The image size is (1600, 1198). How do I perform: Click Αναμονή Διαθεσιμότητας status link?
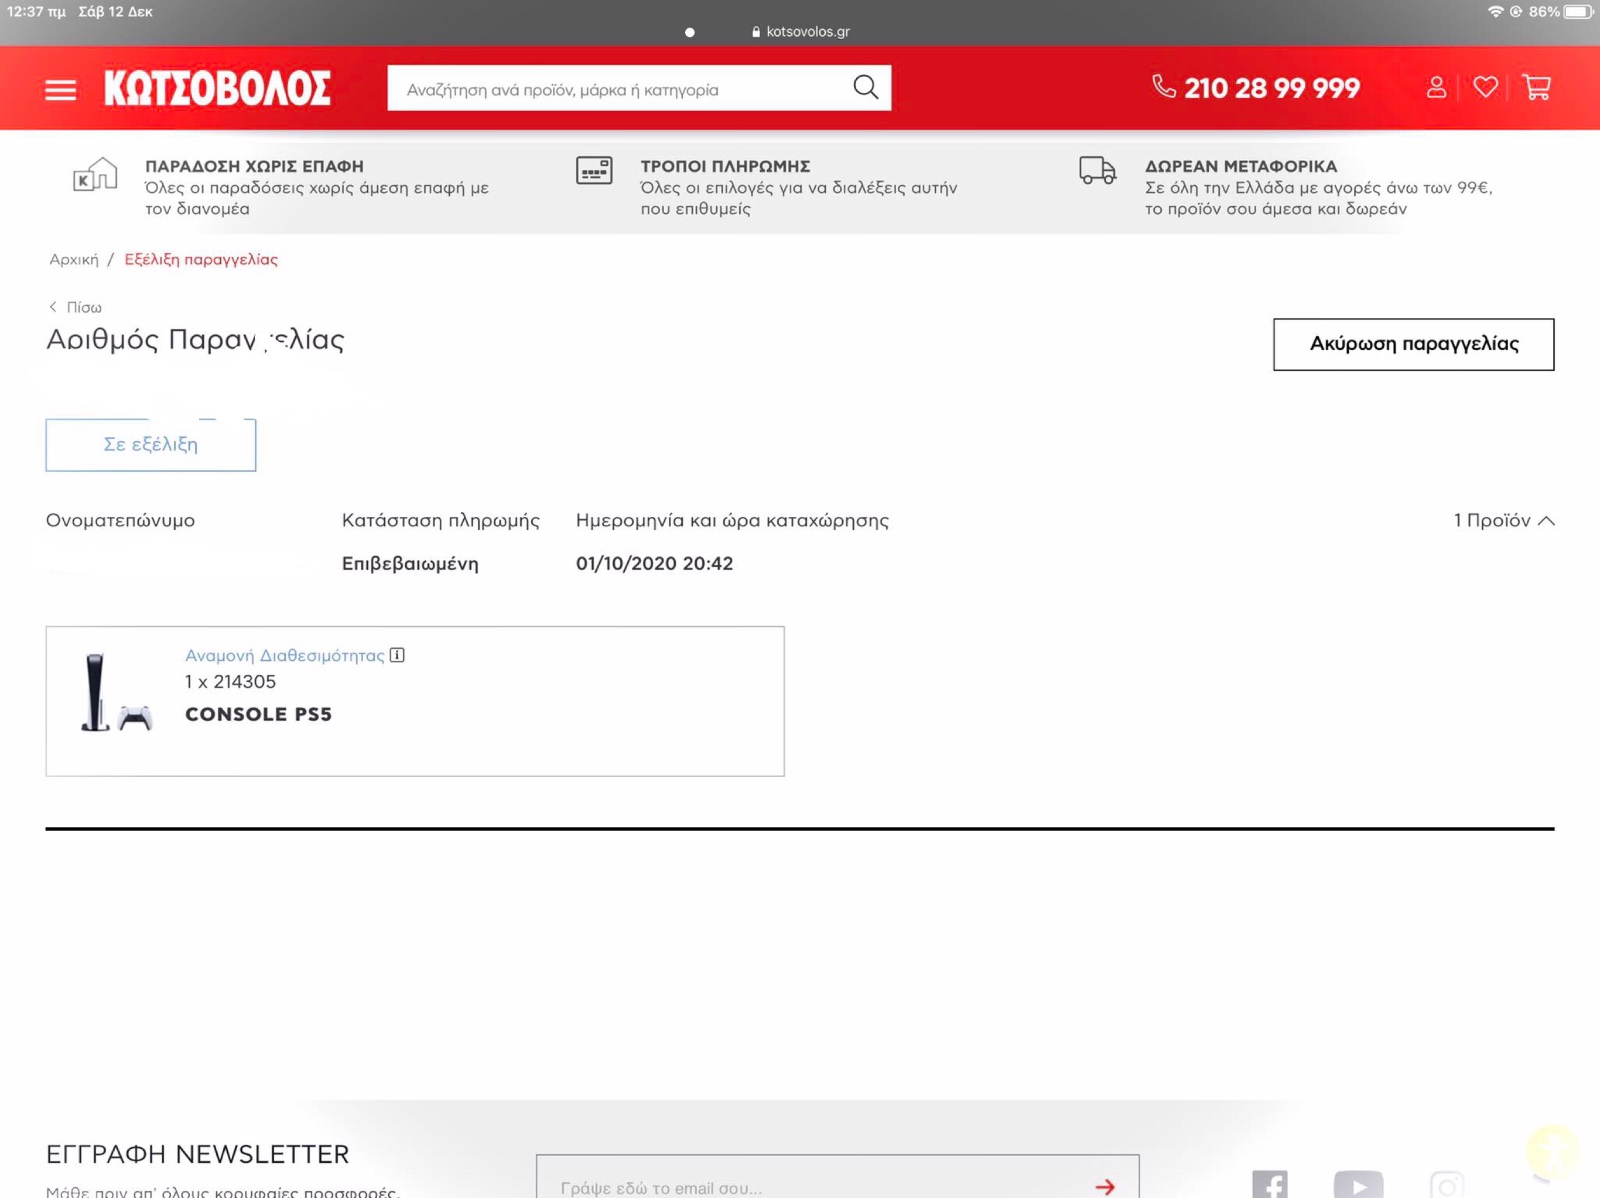(x=284, y=655)
